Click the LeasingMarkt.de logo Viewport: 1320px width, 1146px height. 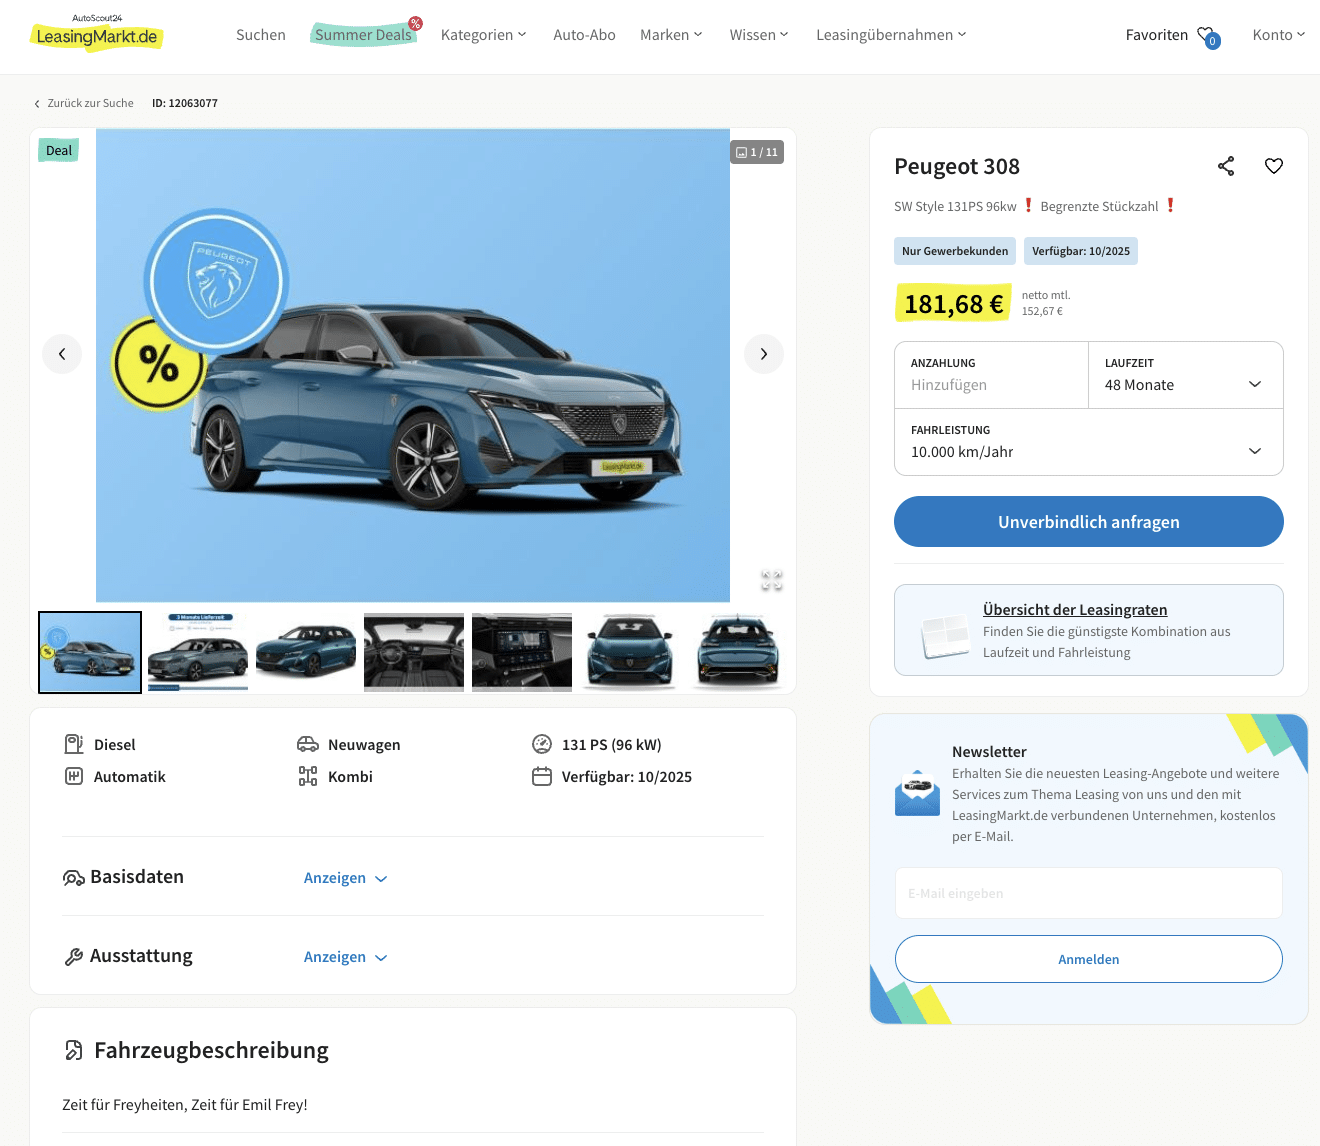pos(97,33)
